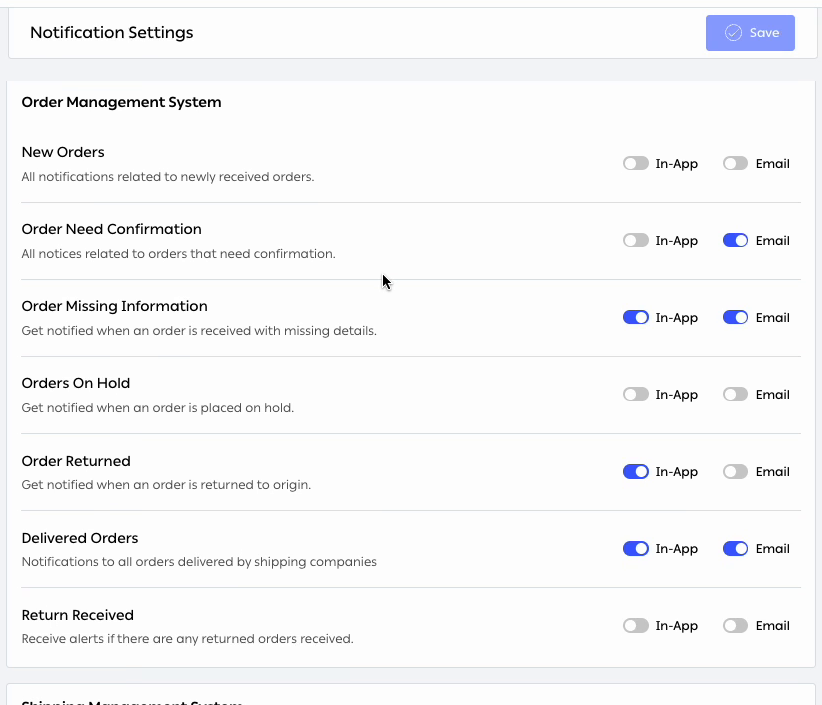Disable In-App toggle for Order Returned
Screen dimensions: 822x705
[636, 472]
